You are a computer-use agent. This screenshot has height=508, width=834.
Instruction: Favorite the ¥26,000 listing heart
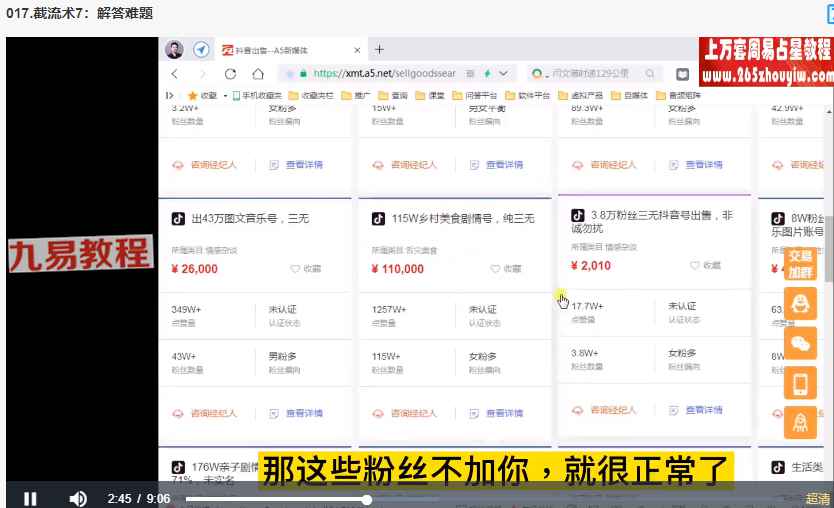coord(295,269)
